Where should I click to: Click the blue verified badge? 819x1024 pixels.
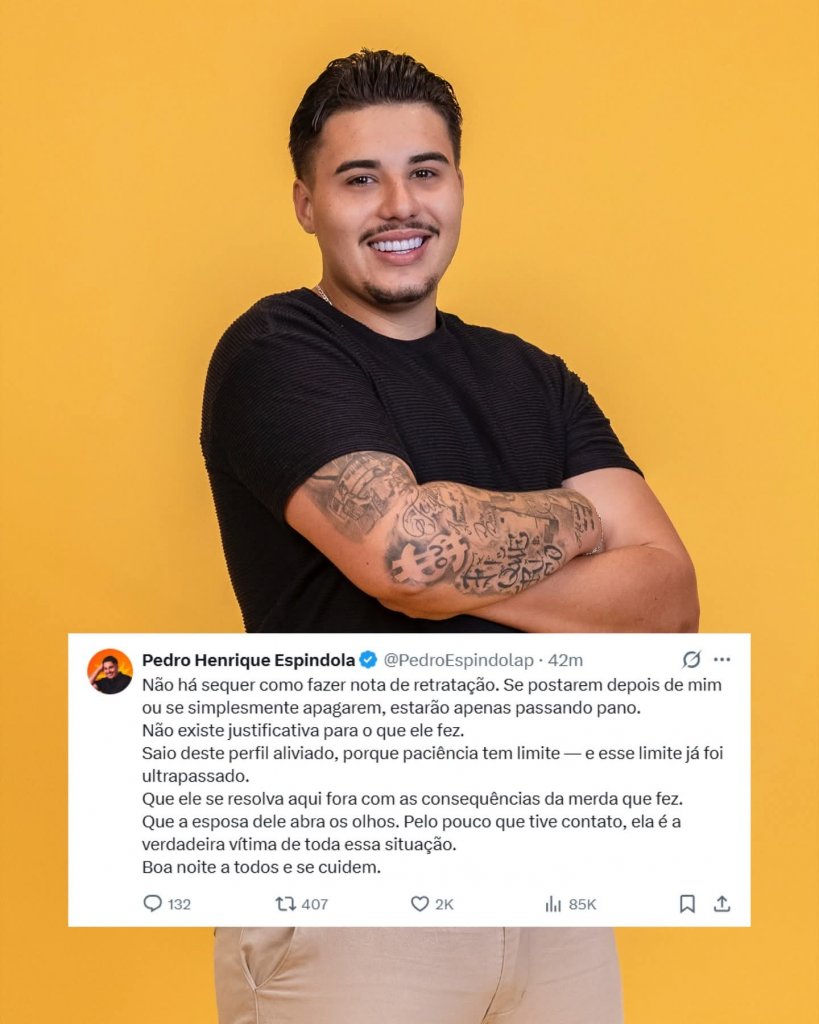click(368, 660)
